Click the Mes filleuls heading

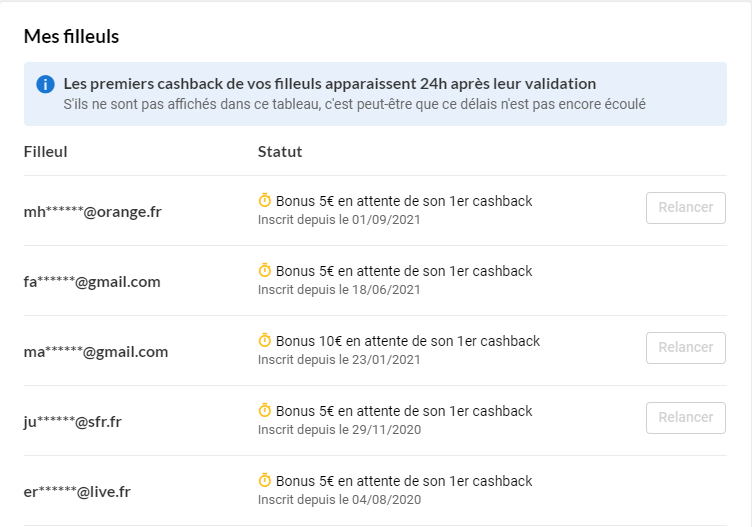click(x=71, y=37)
